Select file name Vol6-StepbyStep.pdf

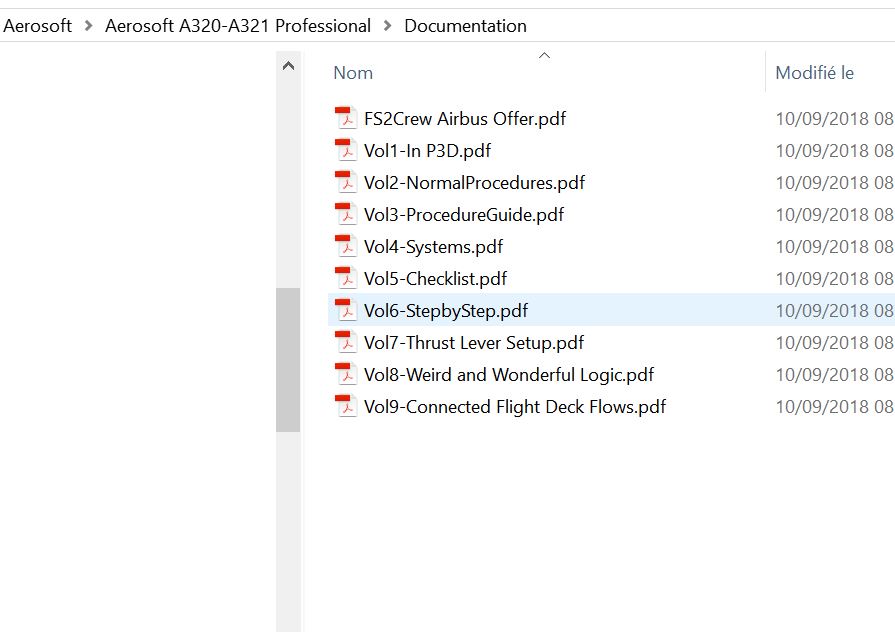(446, 311)
